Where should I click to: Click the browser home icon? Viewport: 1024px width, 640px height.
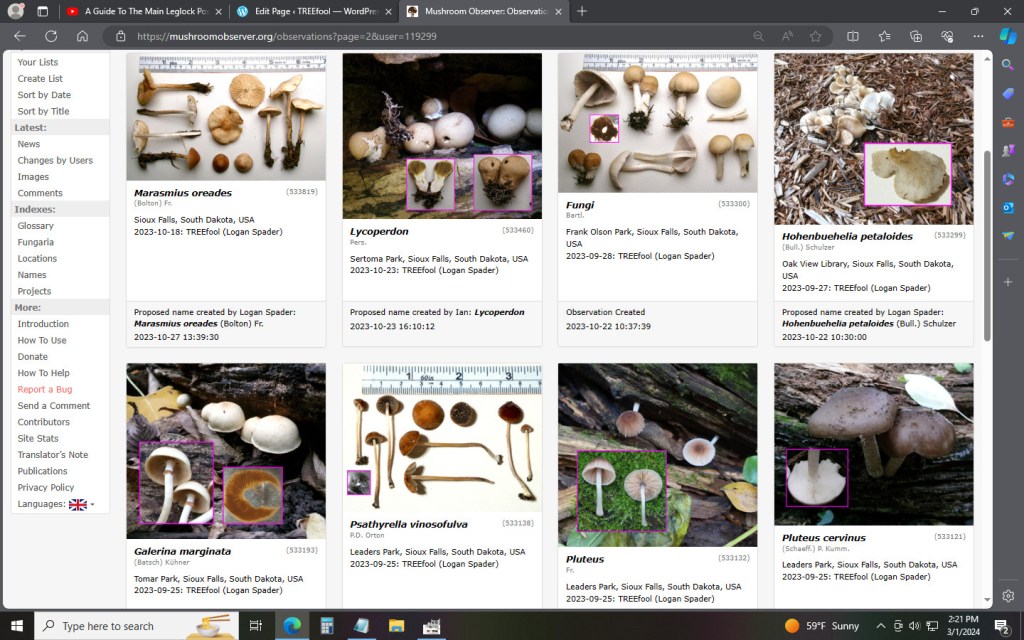point(83,36)
